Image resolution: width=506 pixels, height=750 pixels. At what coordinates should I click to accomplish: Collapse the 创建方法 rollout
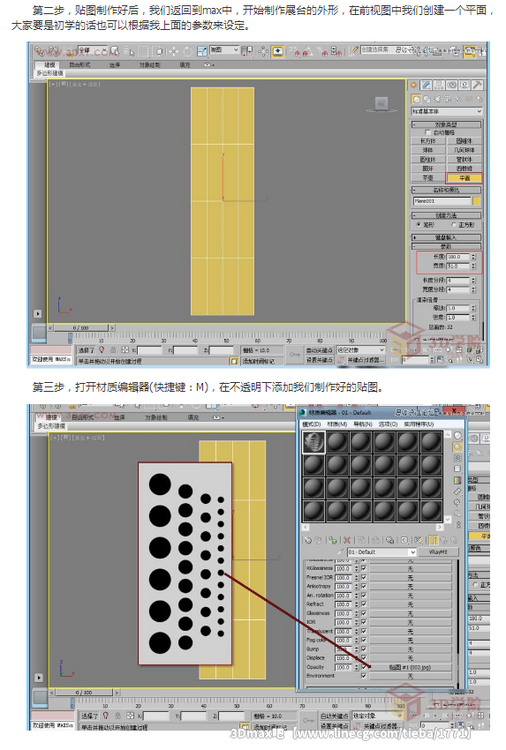coord(447,215)
